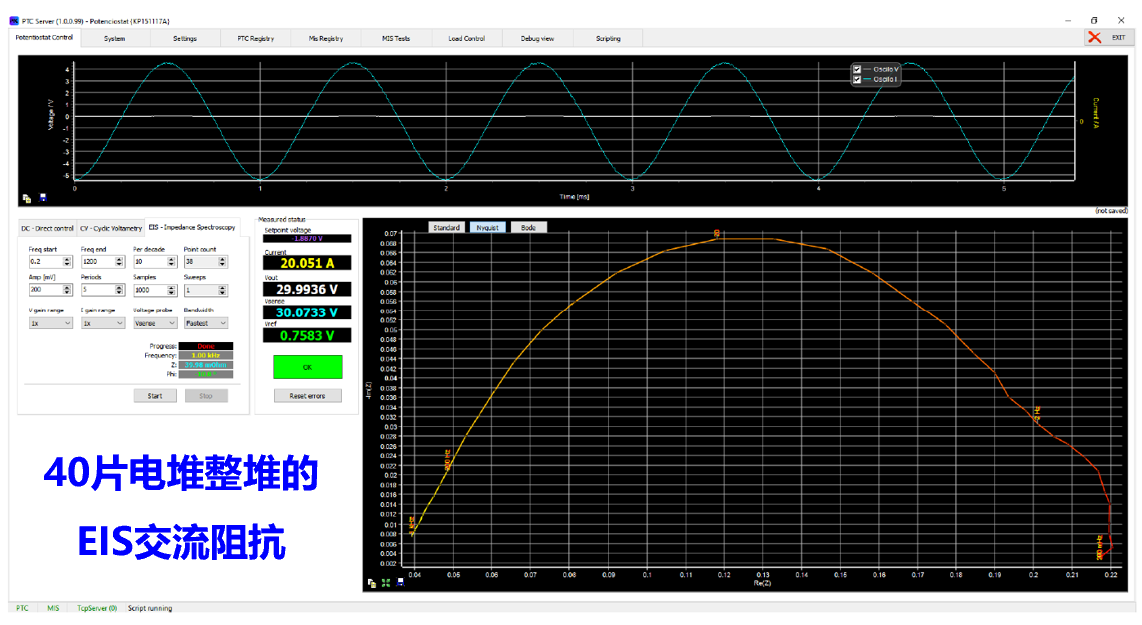Switch to the System tab
Image resolution: width=1142 pixels, height=625 pixels.
point(114,39)
